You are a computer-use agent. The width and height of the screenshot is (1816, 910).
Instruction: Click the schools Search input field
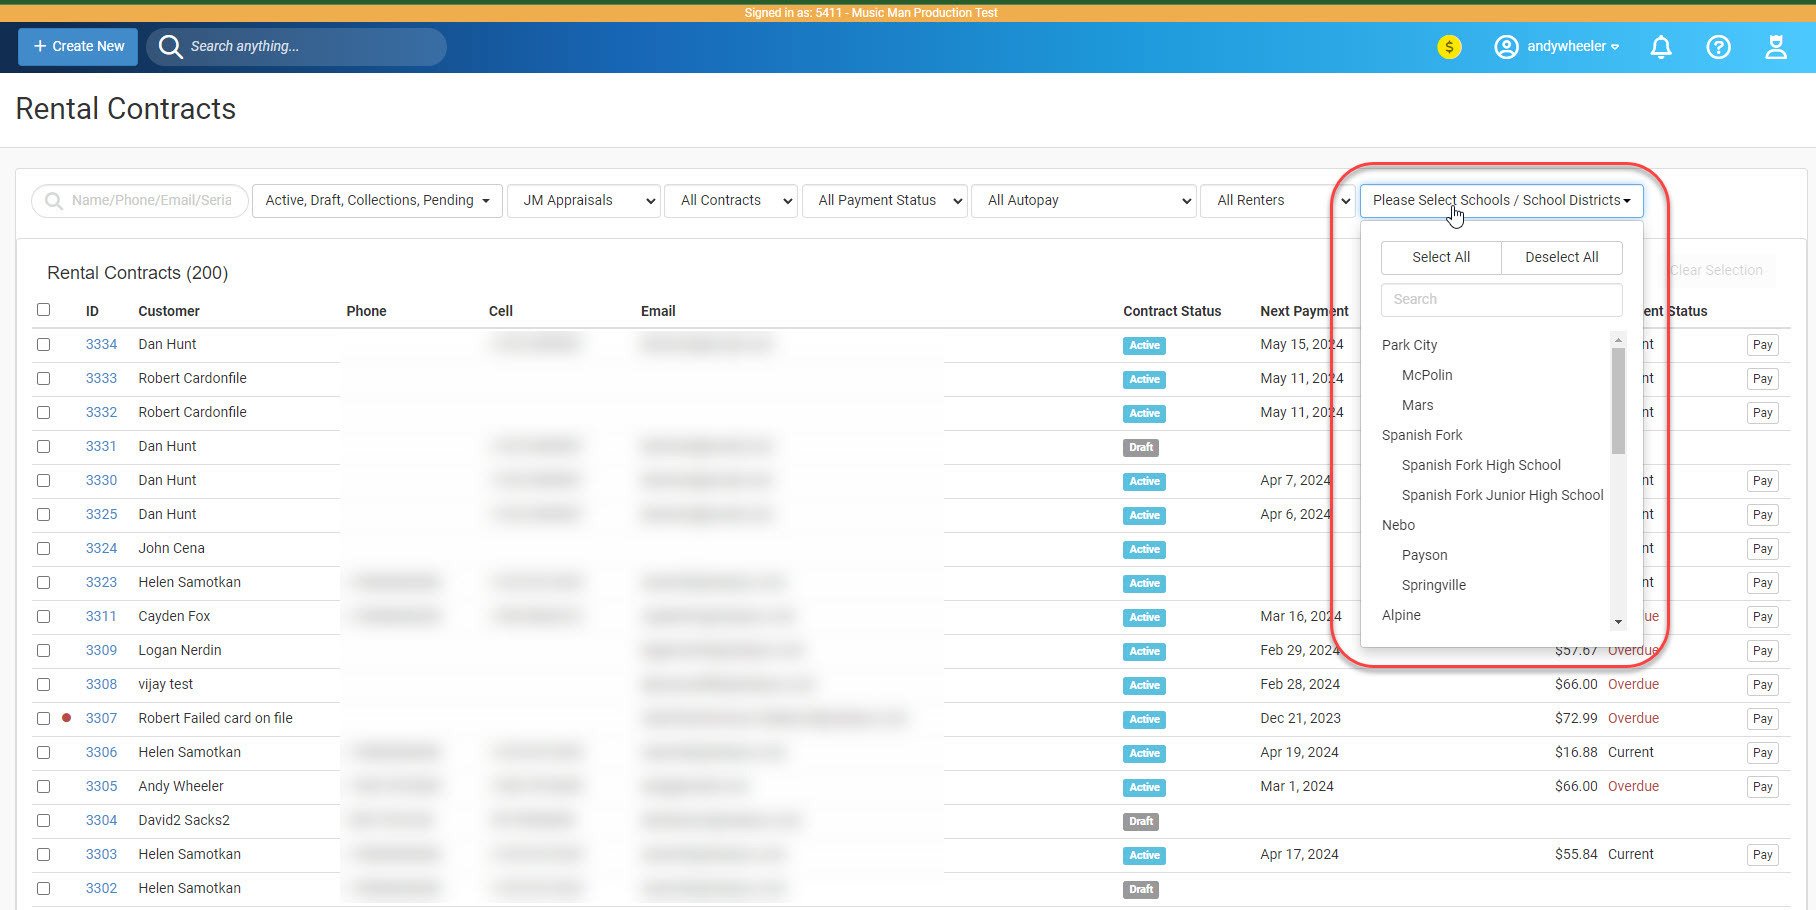(1501, 299)
